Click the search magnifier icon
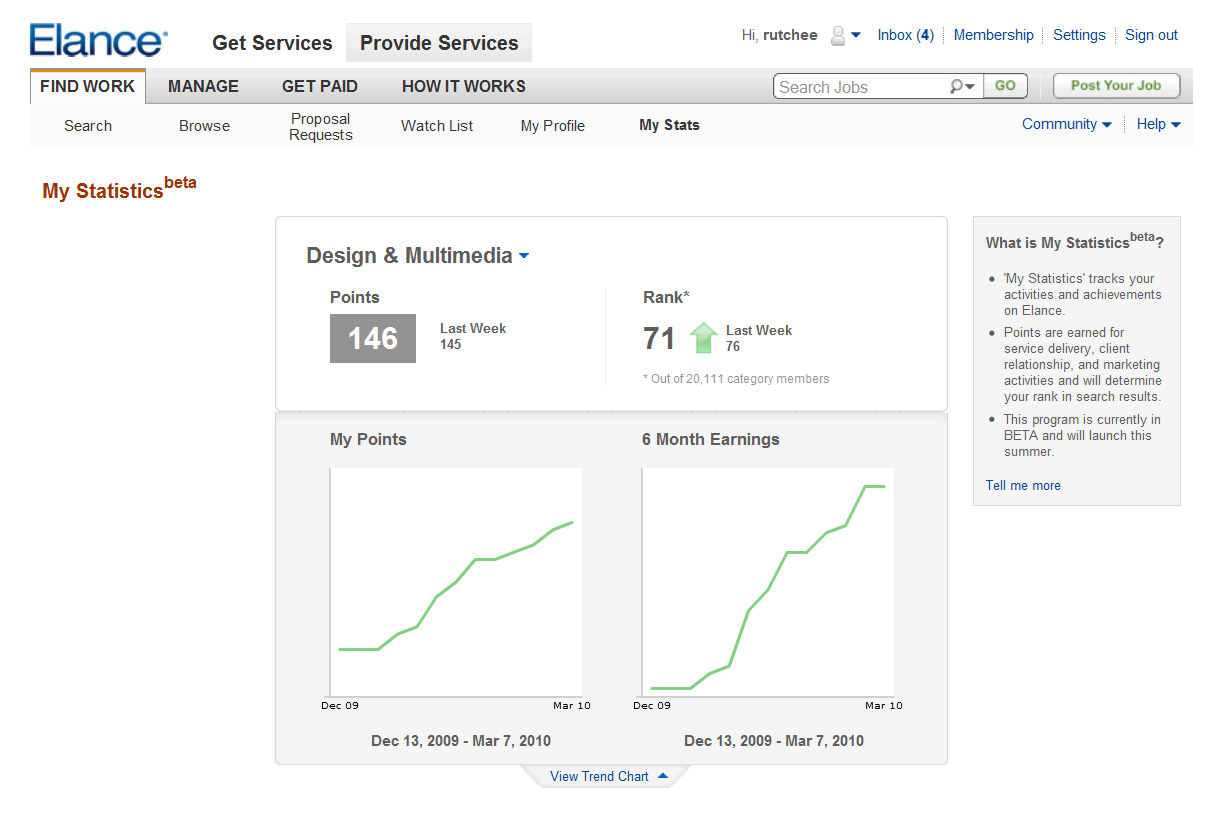Image resolution: width=1219 pixels, height=825 pixels. click(x=961, y=87)
